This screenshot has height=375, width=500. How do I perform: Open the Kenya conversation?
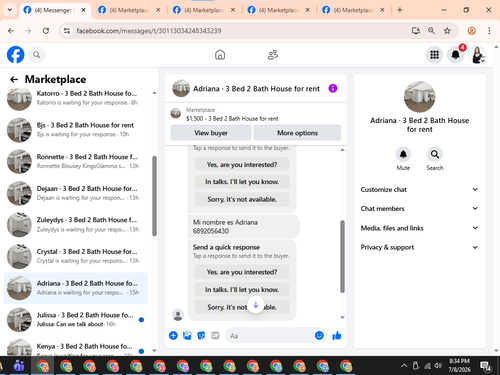click(75, 347)
